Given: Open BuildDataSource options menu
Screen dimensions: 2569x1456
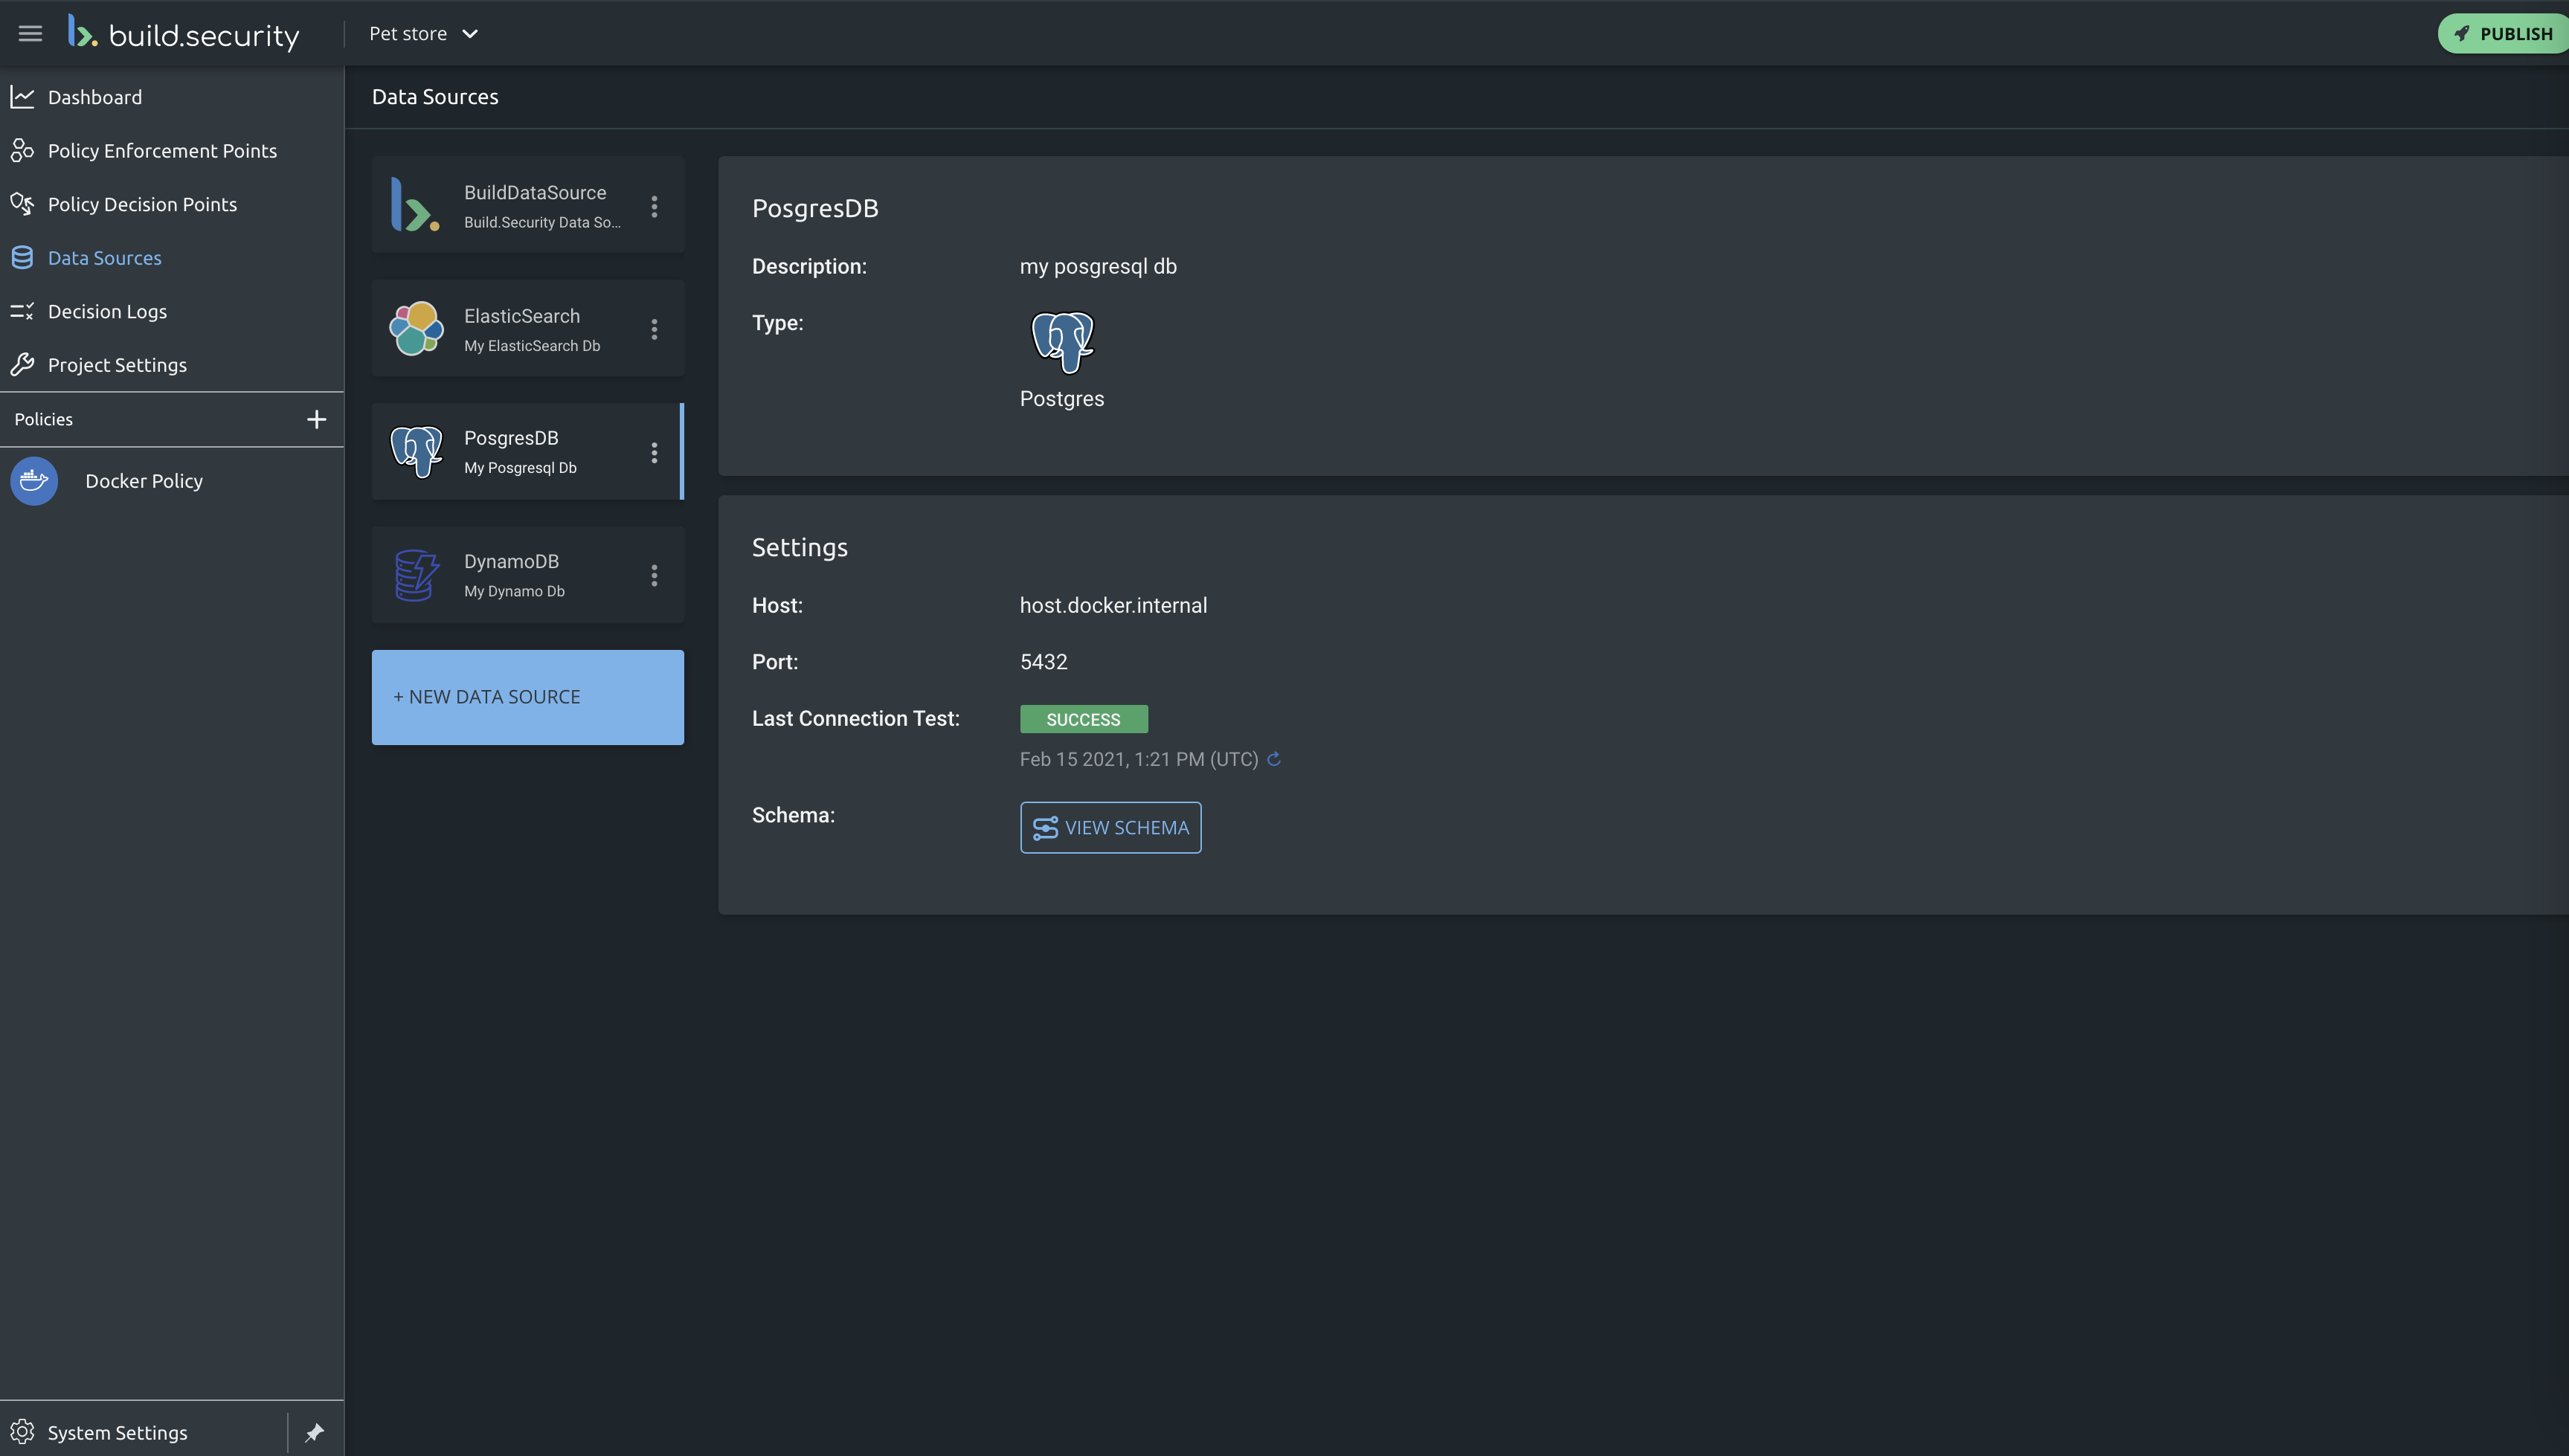Looking at the screenshot, I should (x=654, y=206).
